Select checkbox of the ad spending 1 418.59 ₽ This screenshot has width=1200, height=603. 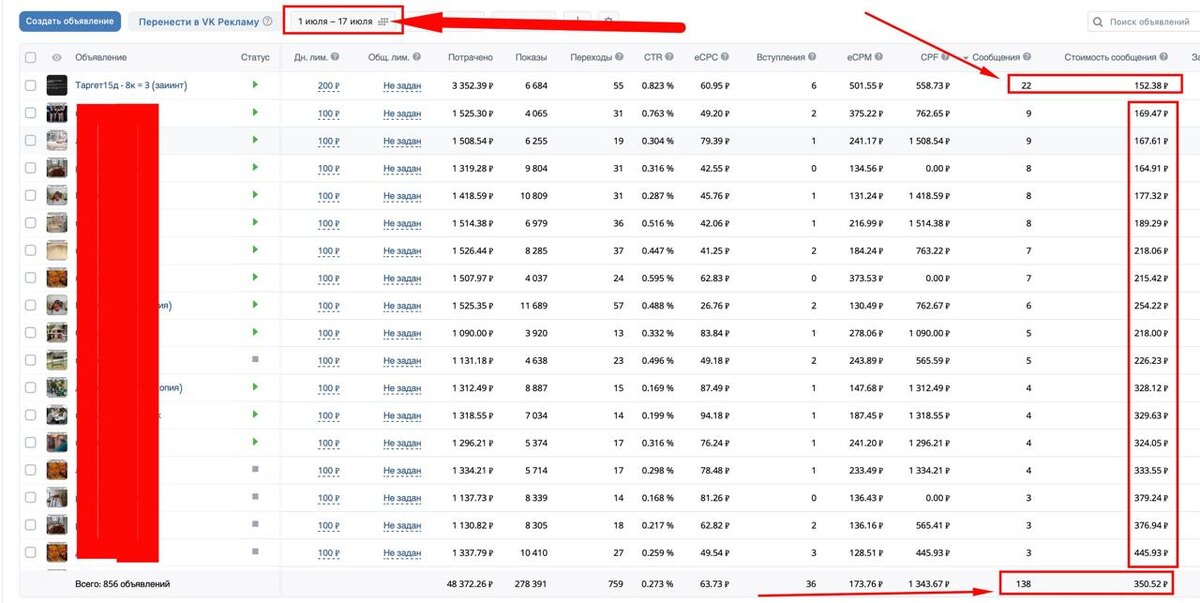click(x=32, y=195)
